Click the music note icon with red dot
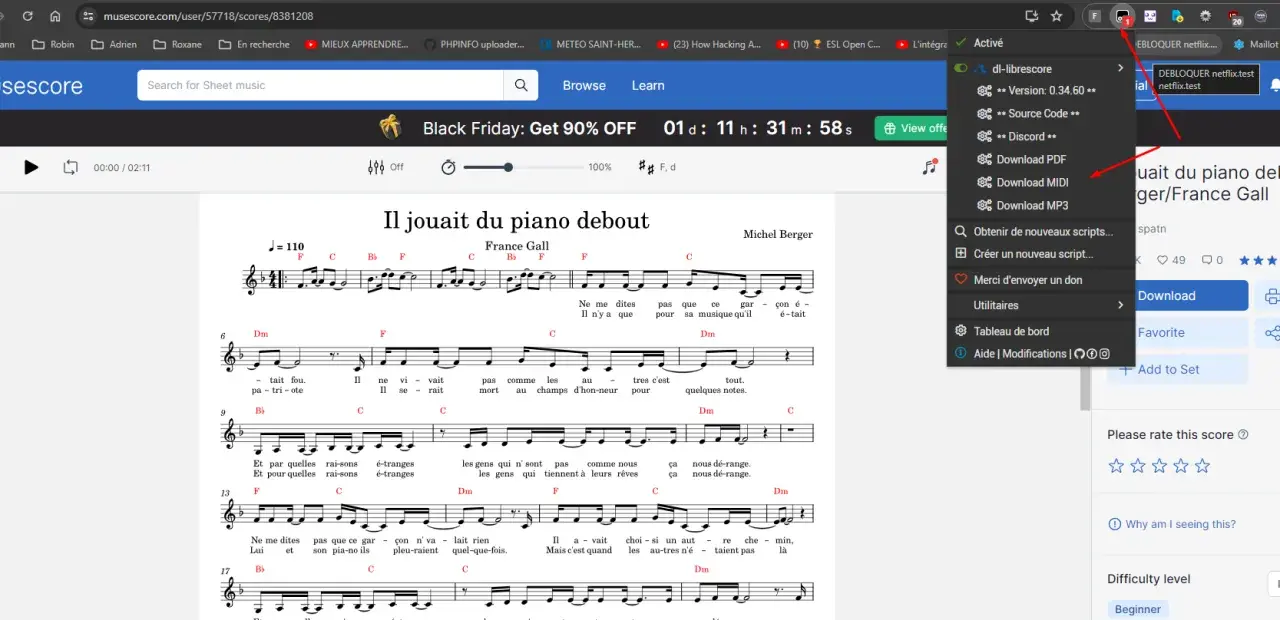Screen dimensions: 1280x620 [x=930, y=167]
